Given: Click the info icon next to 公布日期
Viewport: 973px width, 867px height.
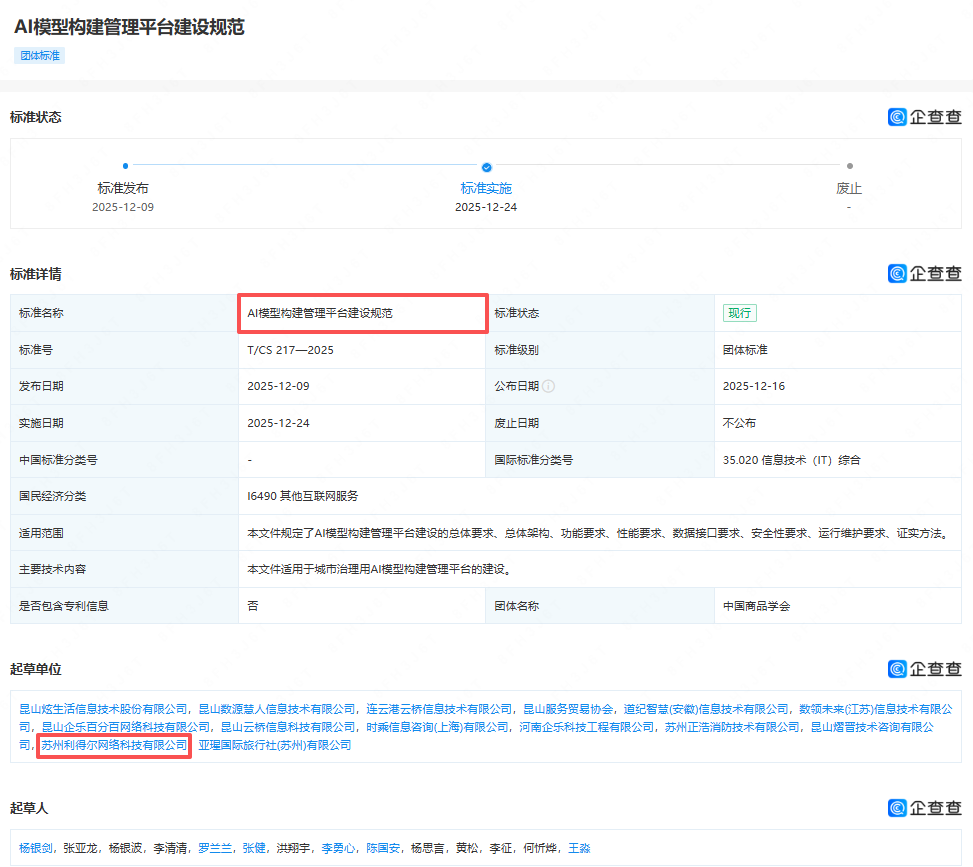Looking at the screenshot, I should click(x=549, y=386).
